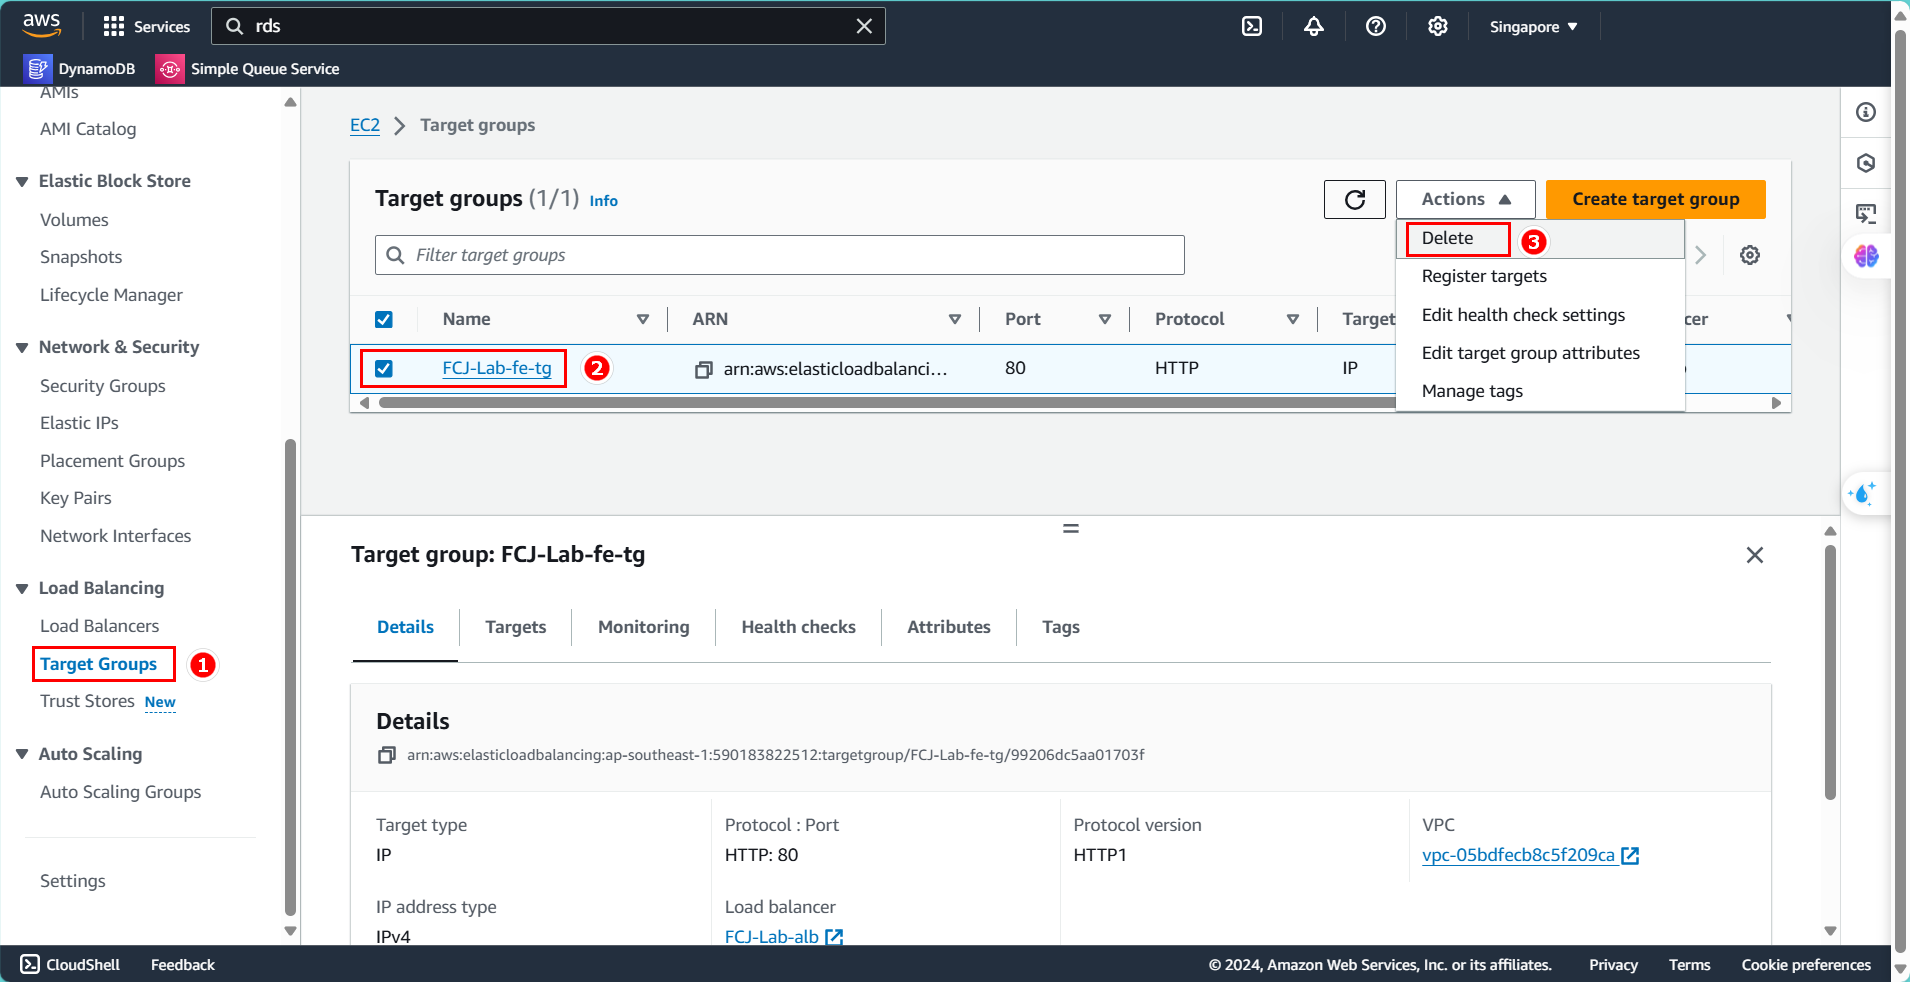The width and height of the screenshot is (1910, 982).
Task: Refresh the target groups list
Action: click(1355, 199)
